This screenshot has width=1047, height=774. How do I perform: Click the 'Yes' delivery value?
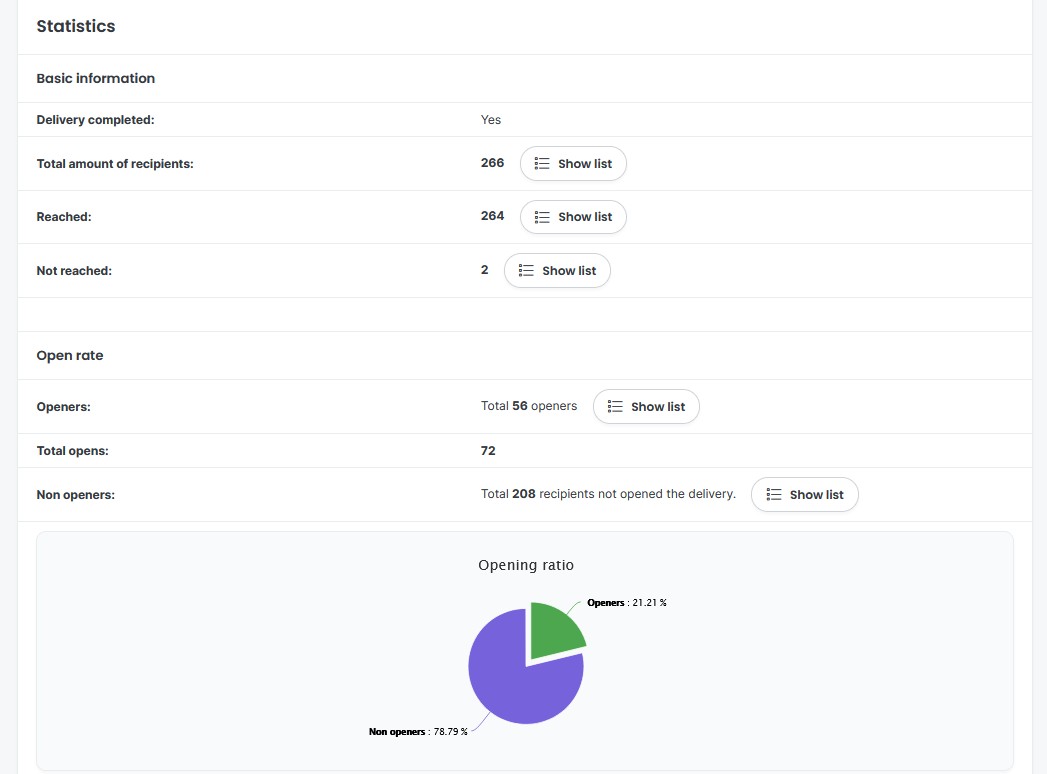[491, 120]
